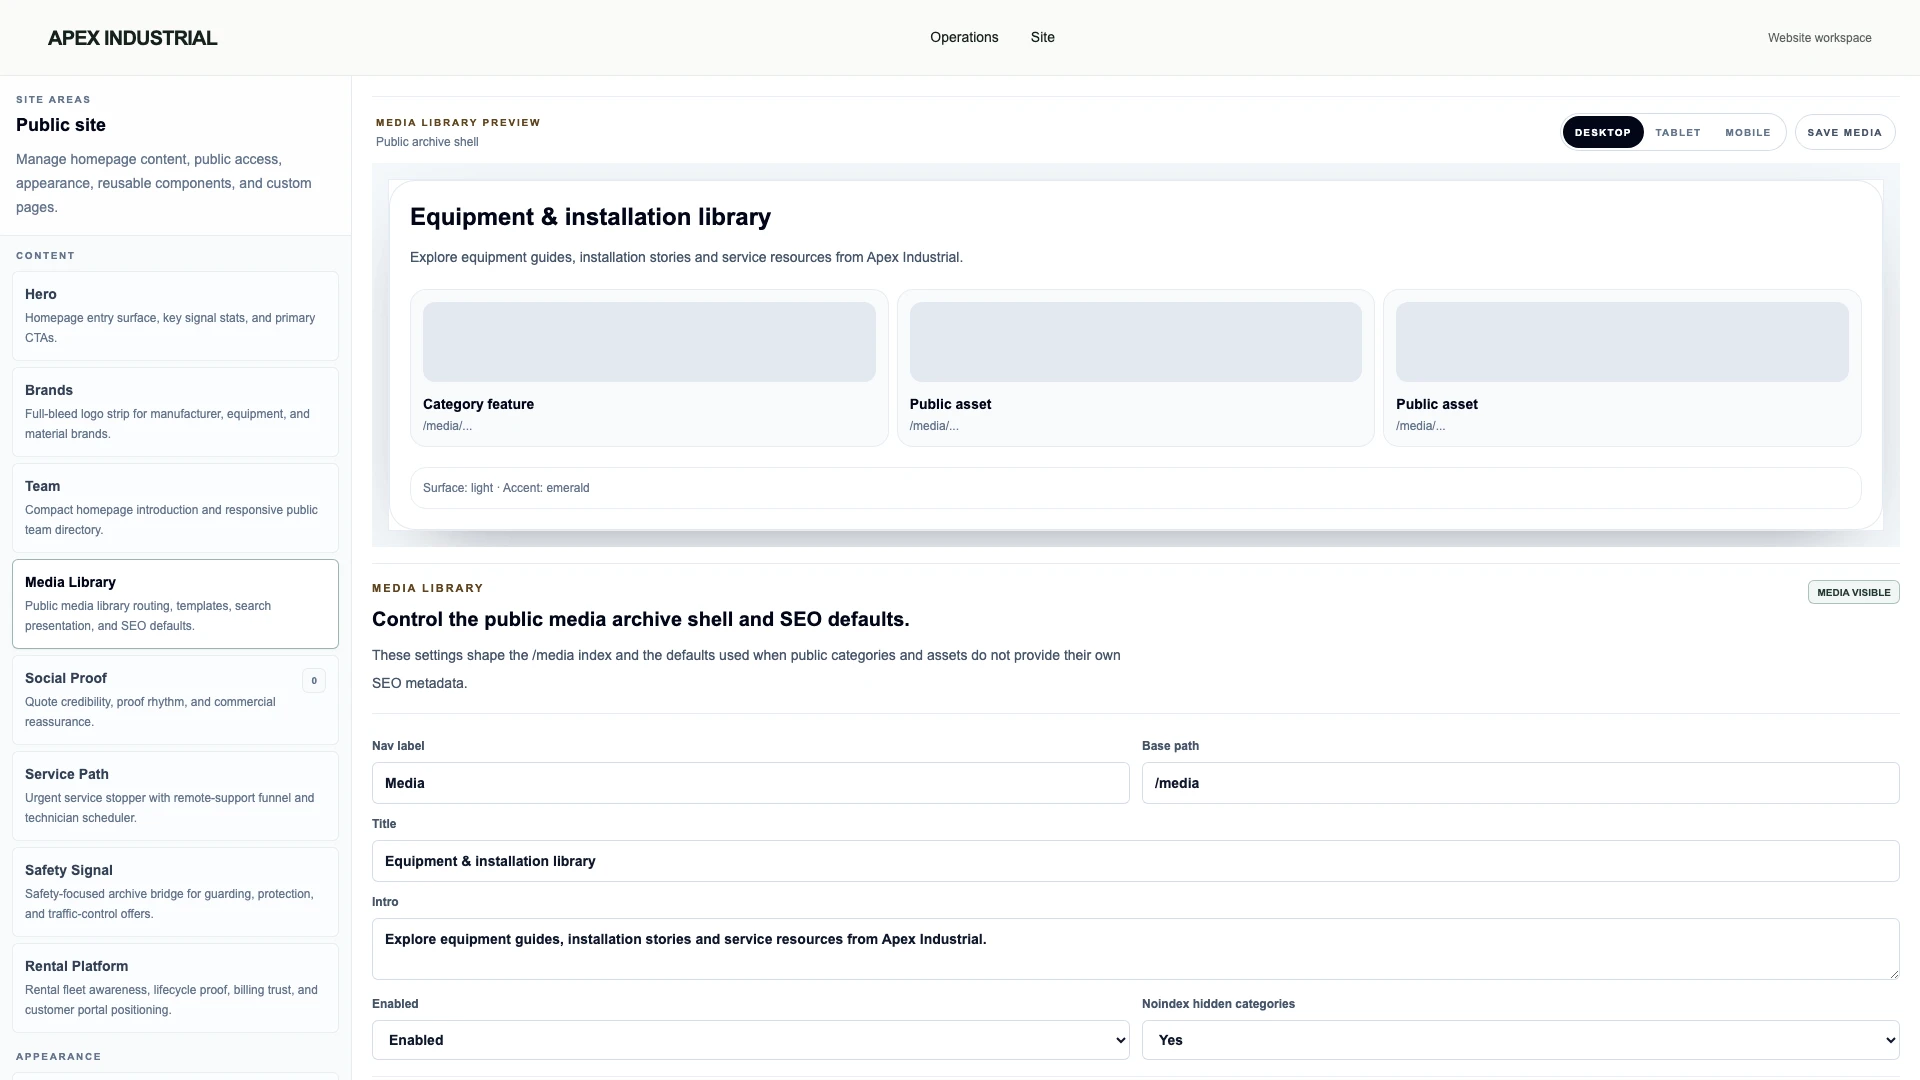Click the Media Visible status badge
The width and height of the screenshot is (1920, 1080).
(x=1853, y=592)
